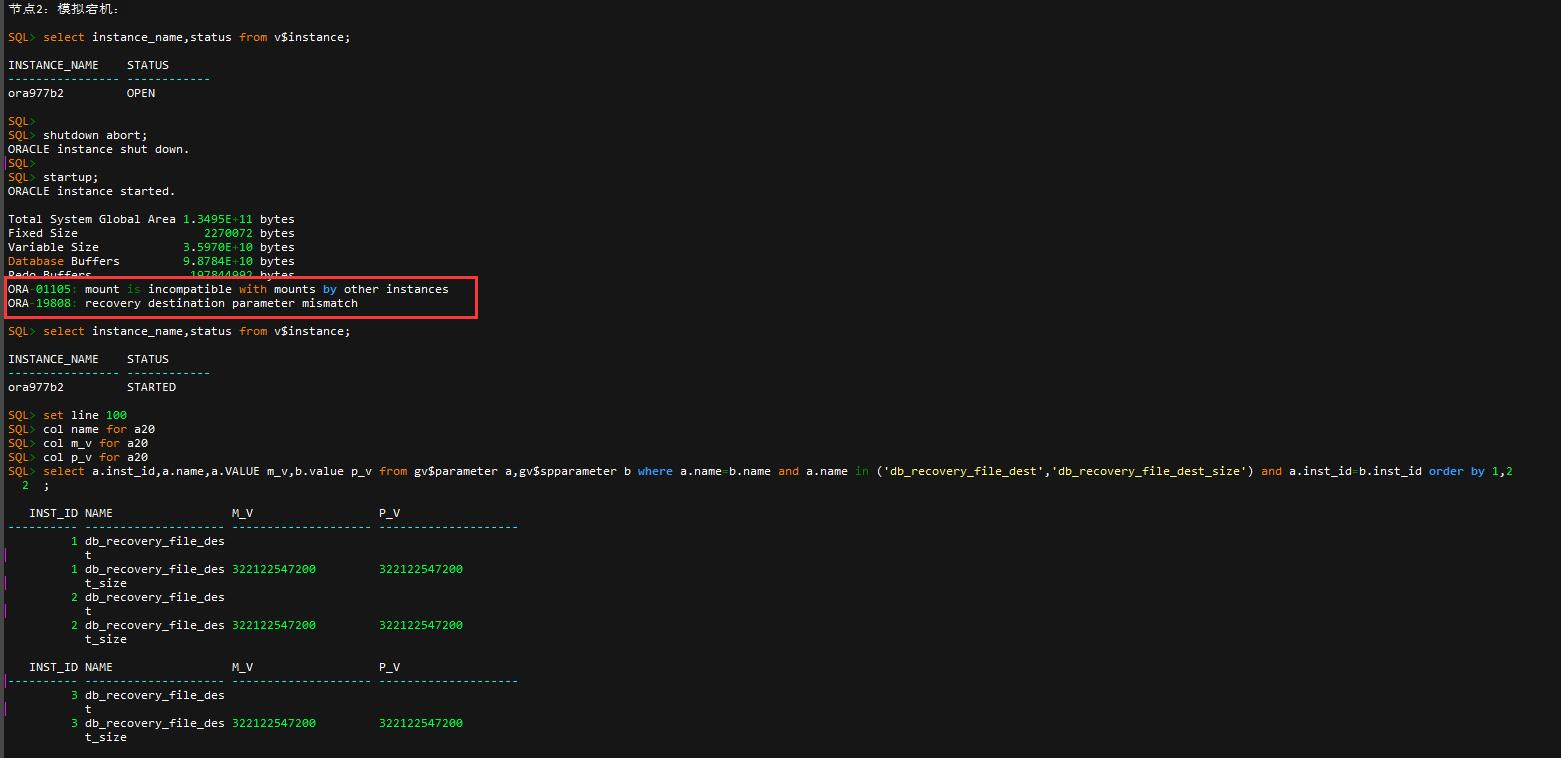Click ora977b2 beside the OPEN status
Screen dimensions: 1561x758
[x=36, y=93]
